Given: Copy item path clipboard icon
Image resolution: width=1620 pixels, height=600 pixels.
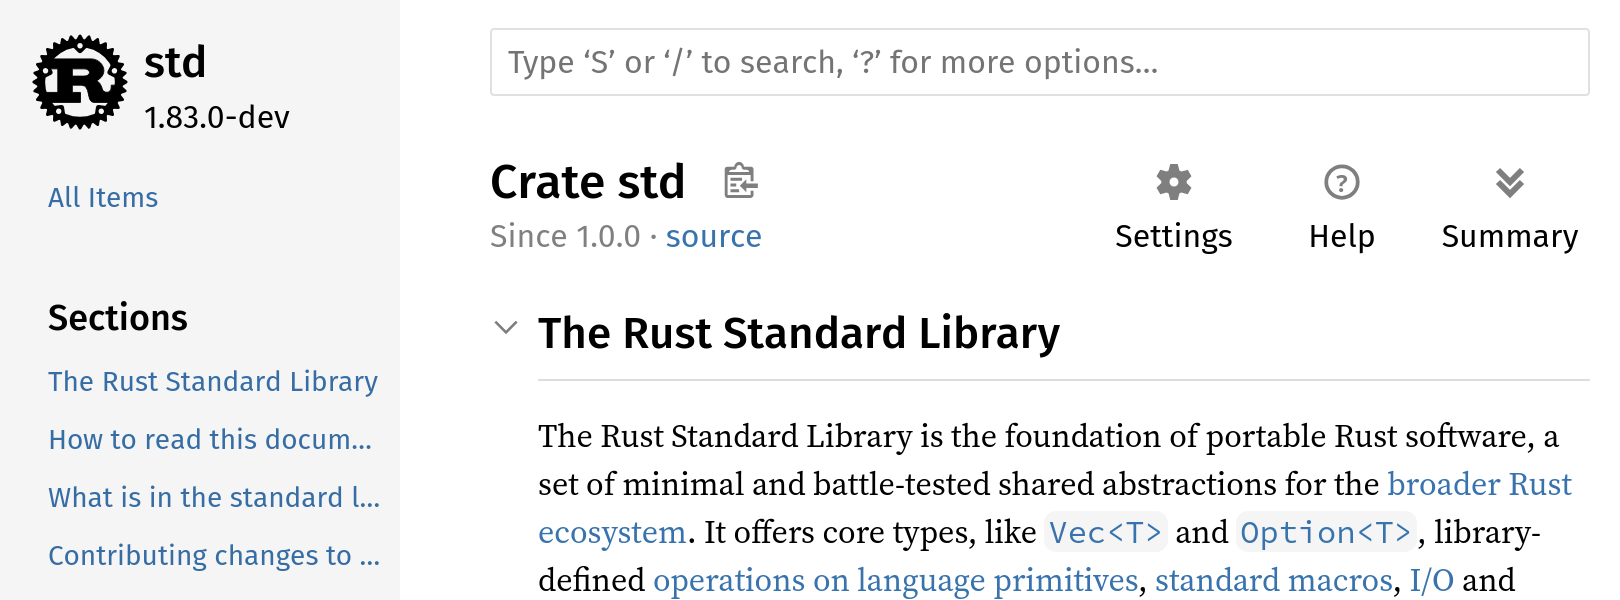Looking at the screenshot, I should (741, 181).
